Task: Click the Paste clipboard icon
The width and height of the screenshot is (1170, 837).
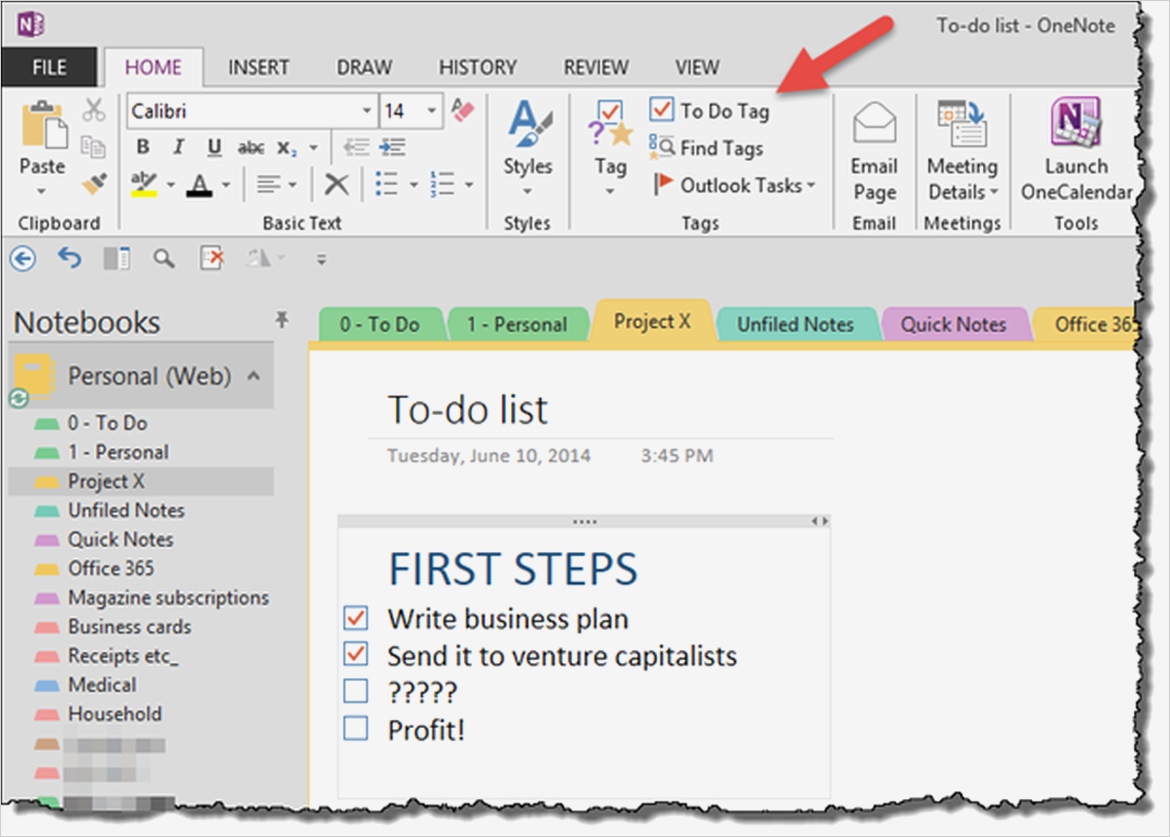Action: 43,125
